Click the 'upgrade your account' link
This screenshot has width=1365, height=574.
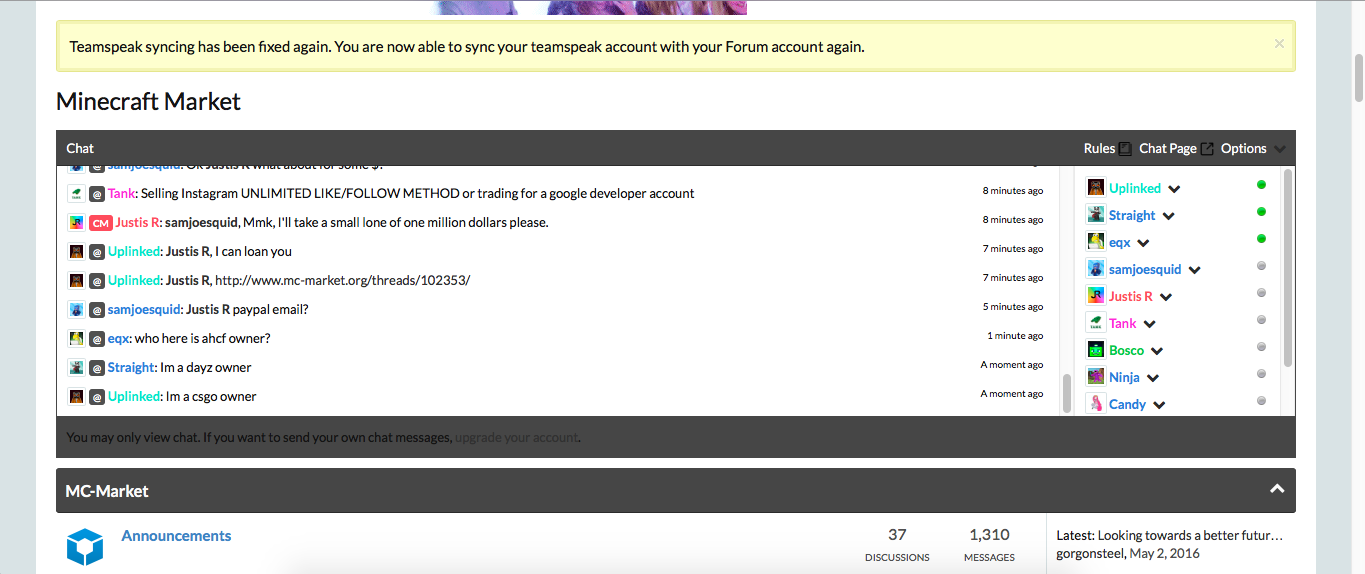[516, 437]
